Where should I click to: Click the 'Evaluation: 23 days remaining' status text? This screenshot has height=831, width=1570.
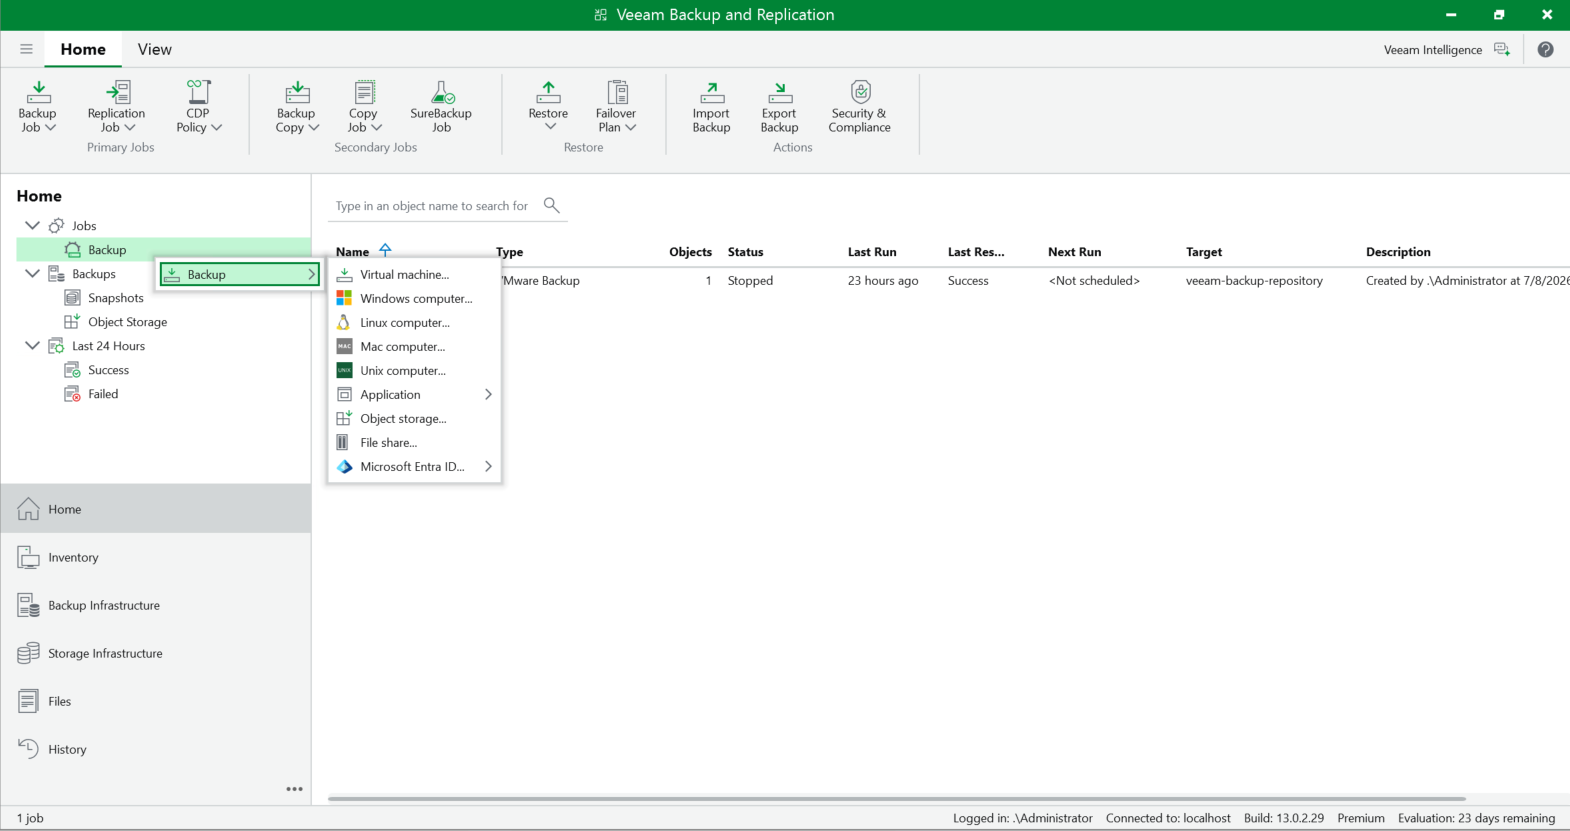[1476, 818]
